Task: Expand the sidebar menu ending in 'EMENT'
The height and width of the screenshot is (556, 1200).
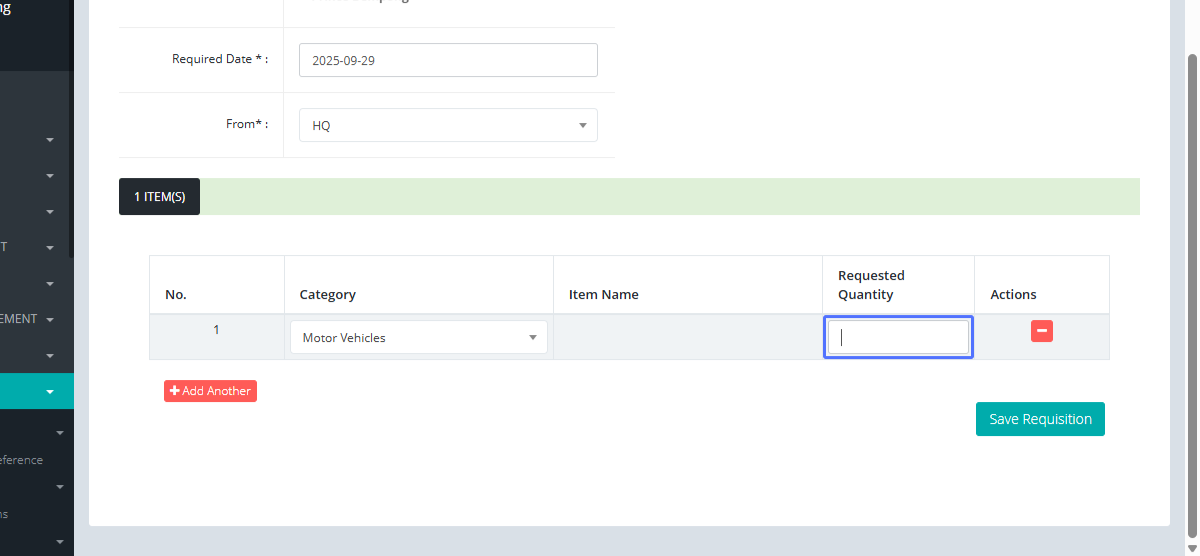Action: click(x=50, y=320)
